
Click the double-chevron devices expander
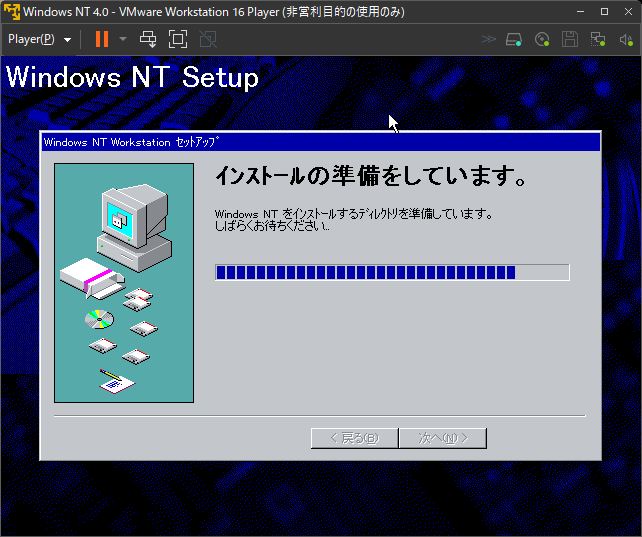488,39
